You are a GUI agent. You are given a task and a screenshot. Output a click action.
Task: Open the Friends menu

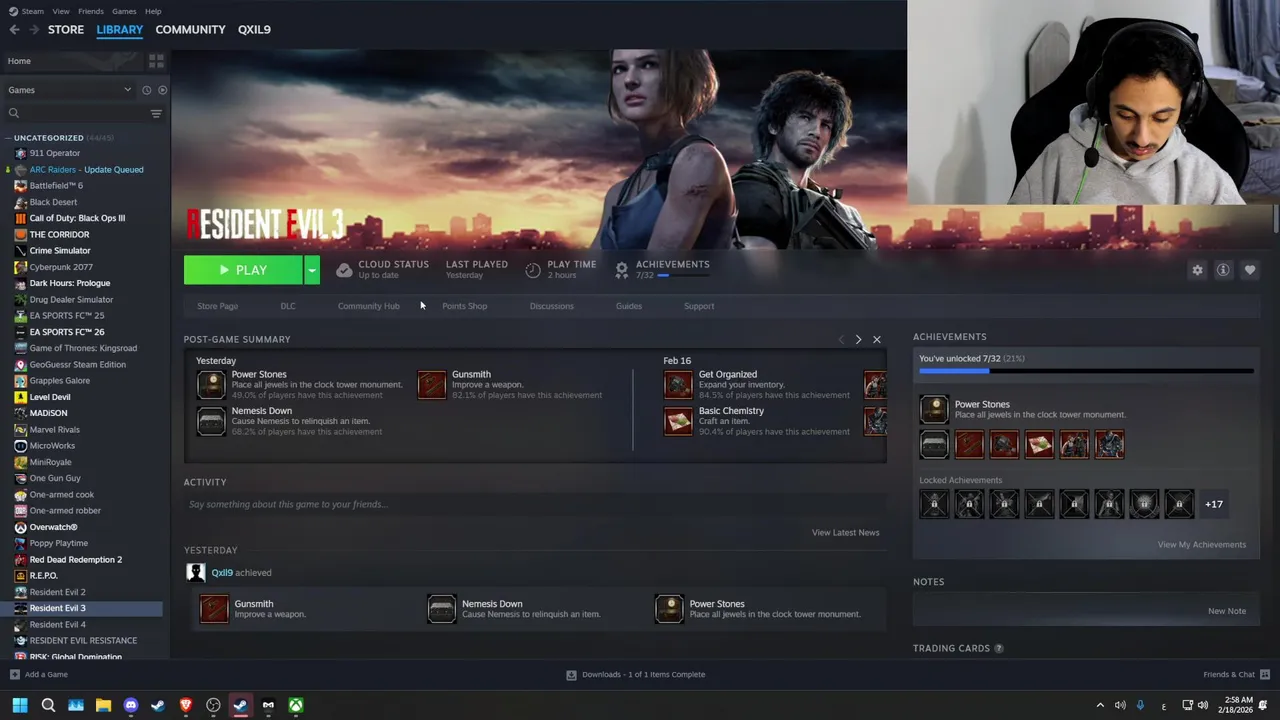tap(91, 11)
